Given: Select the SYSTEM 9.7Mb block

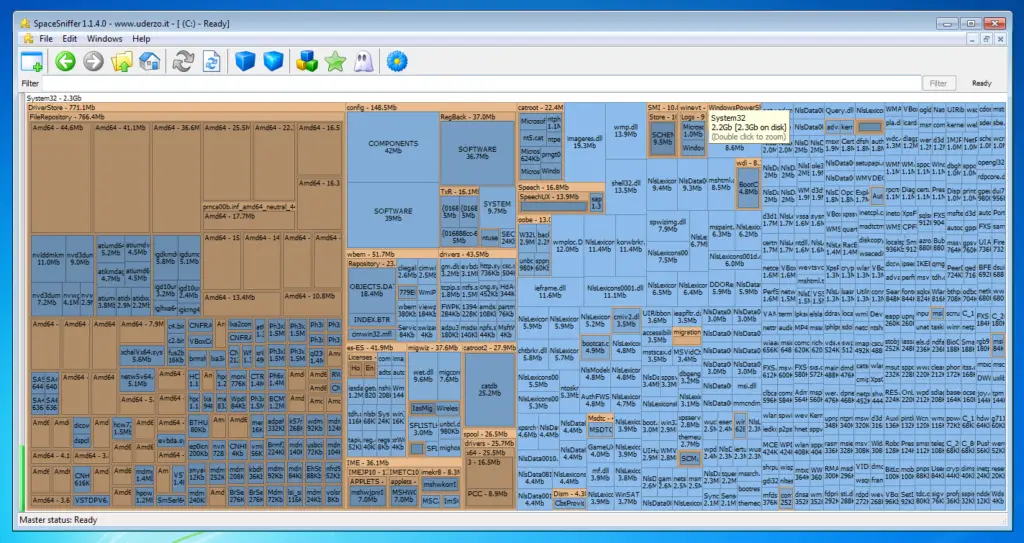Looking at the screenshot, I should [498, 208].
